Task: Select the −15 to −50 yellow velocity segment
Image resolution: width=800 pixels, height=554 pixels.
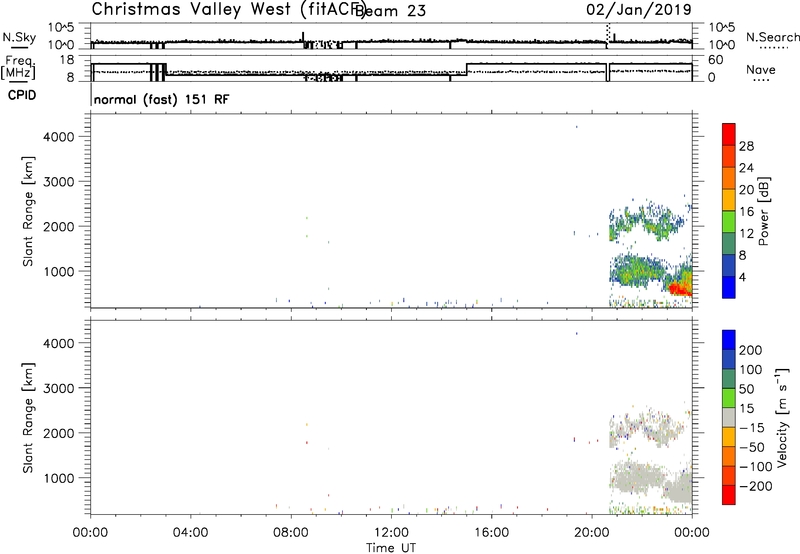Action: [729, 437]
